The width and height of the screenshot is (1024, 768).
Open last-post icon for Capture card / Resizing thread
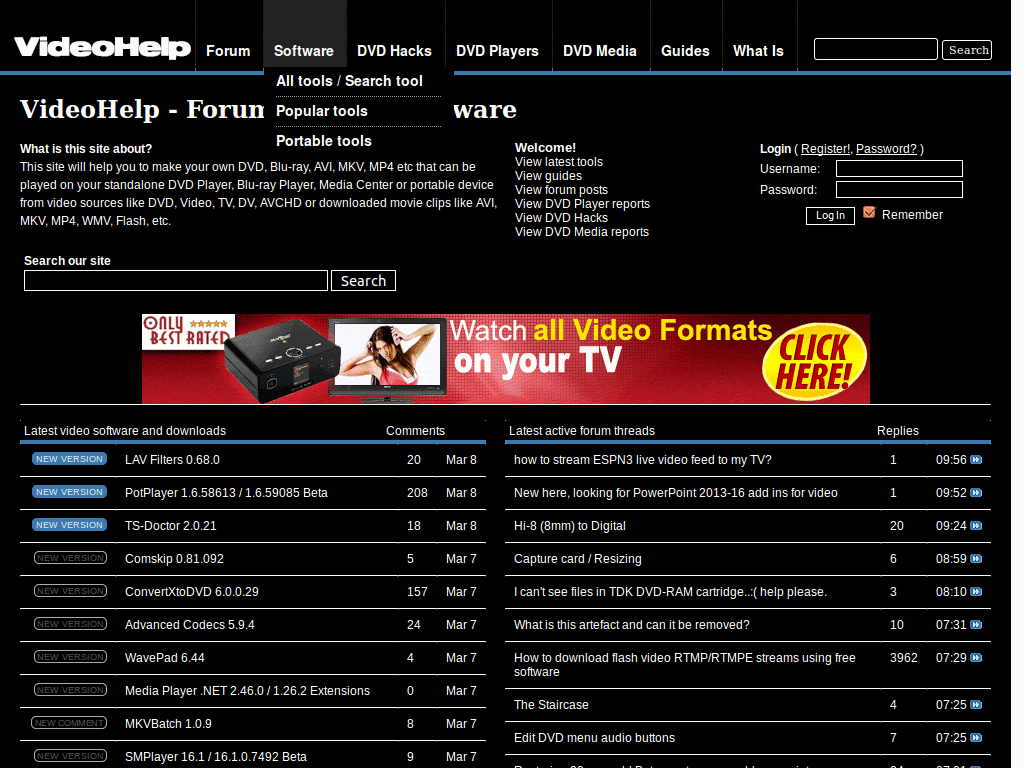coord(976,558)
